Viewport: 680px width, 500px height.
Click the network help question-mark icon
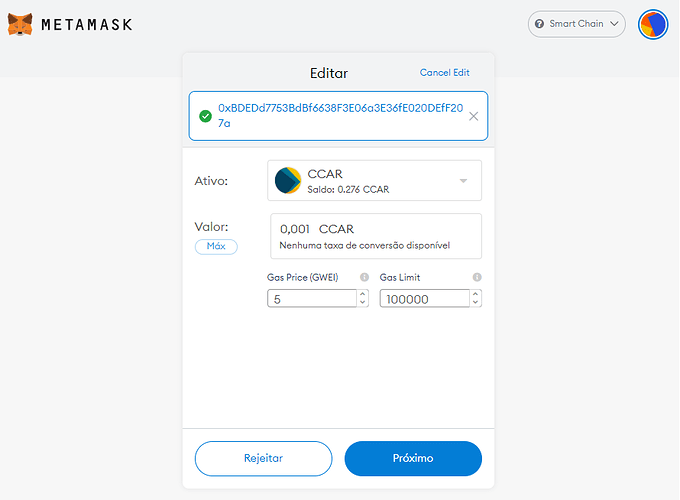click(539, 24)
